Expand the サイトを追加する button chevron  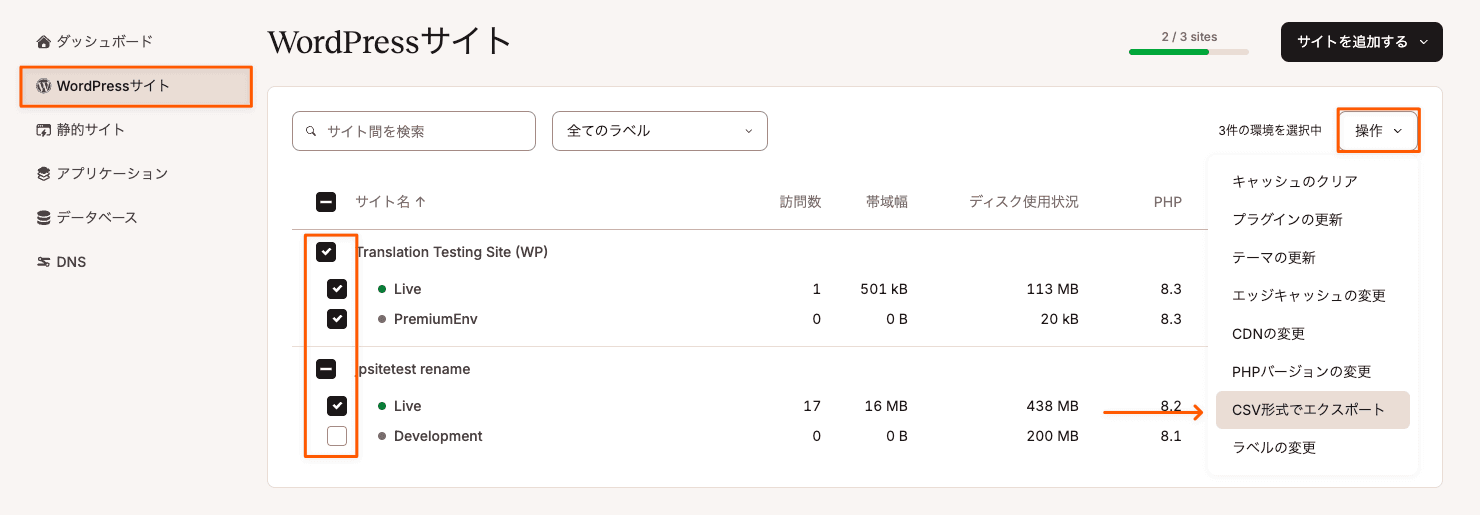(x=1423, y=42)
